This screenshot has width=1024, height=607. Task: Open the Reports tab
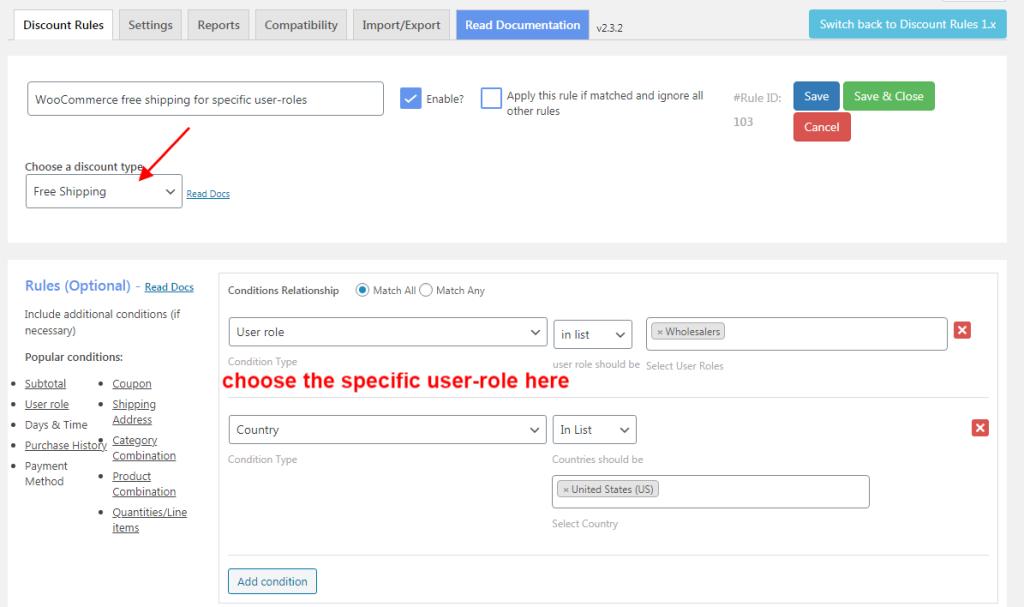pyautogui.click(x=219, y=25)
